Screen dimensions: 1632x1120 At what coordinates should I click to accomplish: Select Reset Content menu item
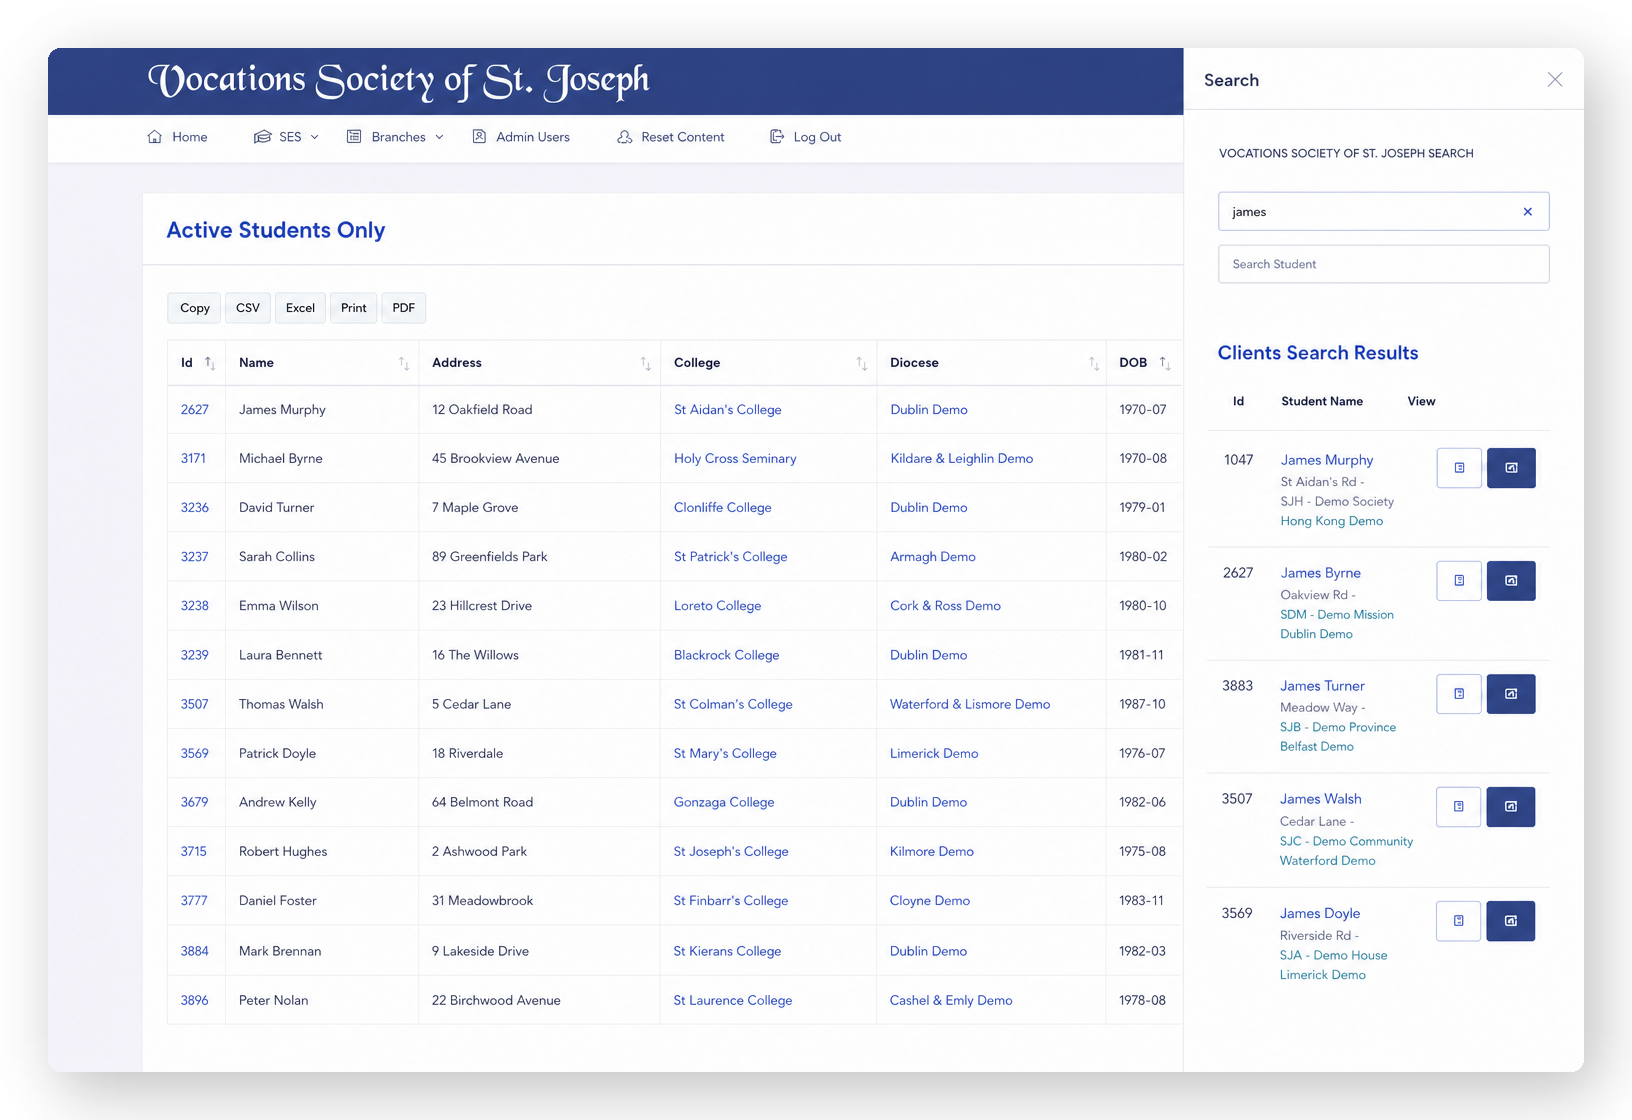point(671,137)
